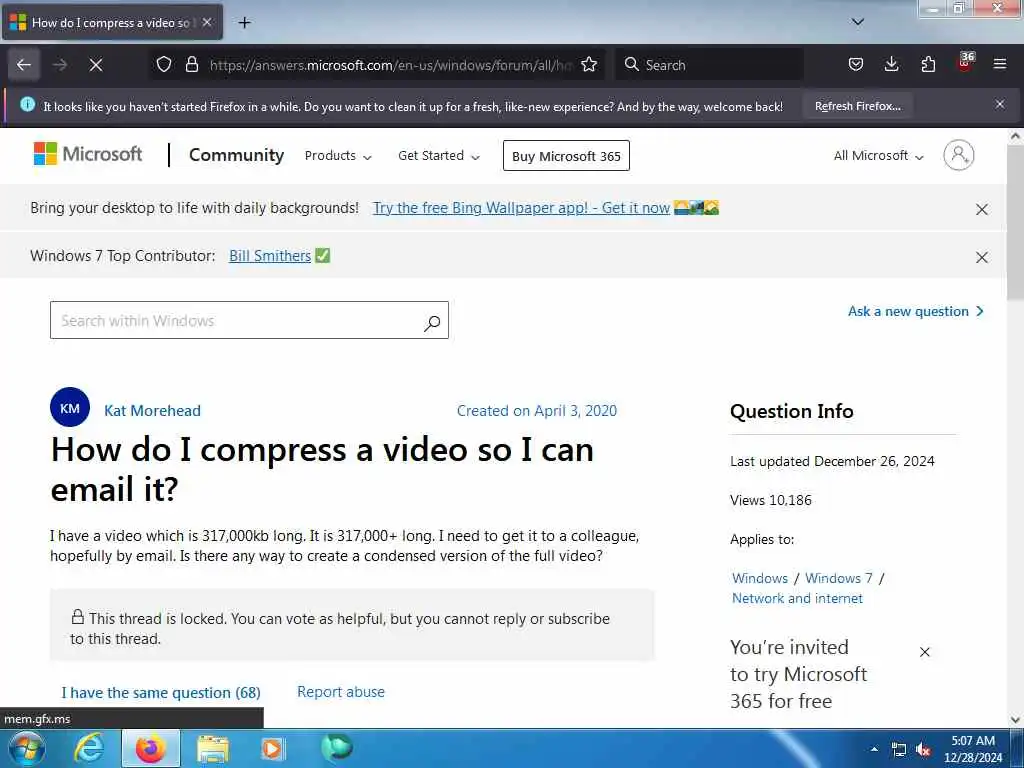Open the Bing Wallpaper app link
The image size is (1024, 768).
click(521, 208)
